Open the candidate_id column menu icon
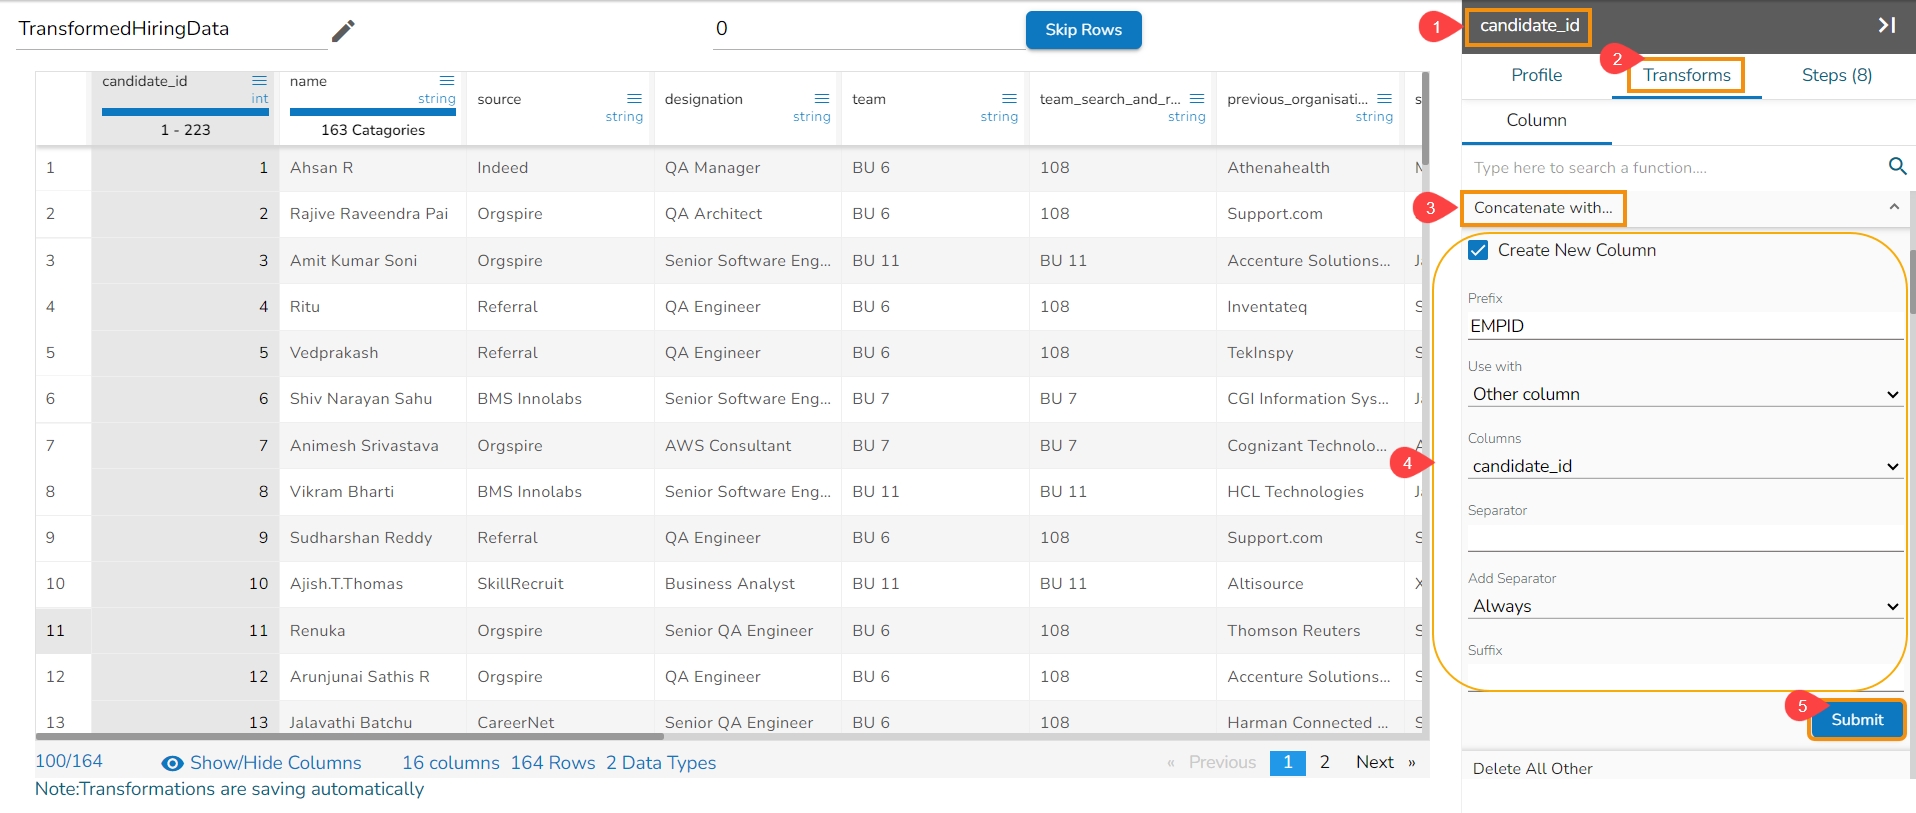 tap(259, 81)
